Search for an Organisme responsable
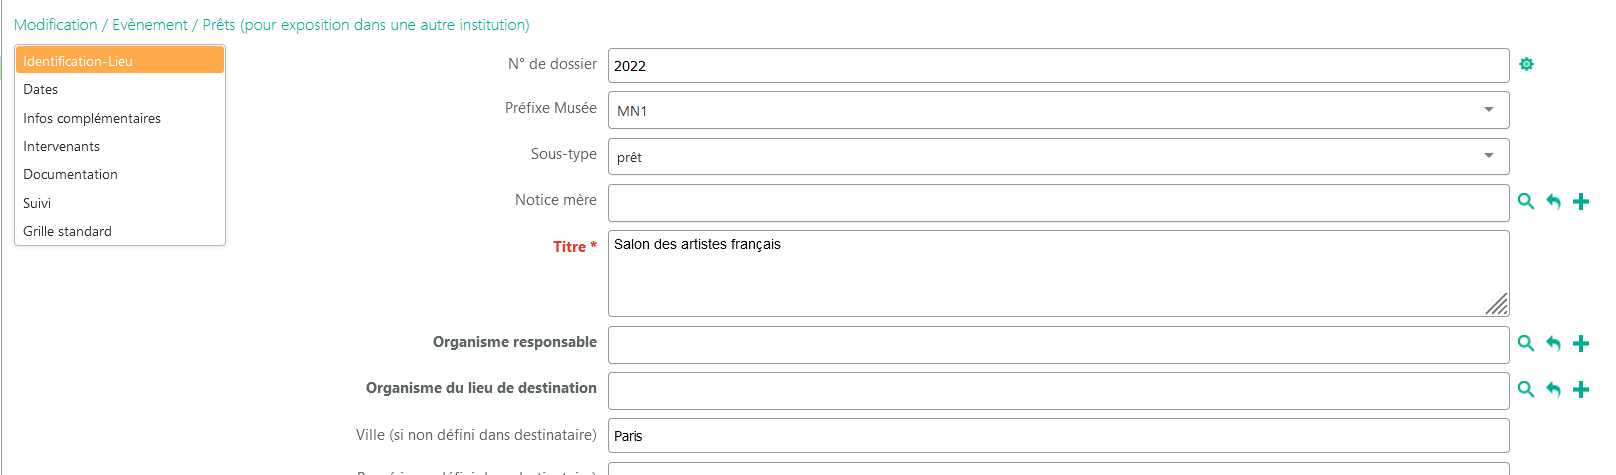The image size is (1616, 475). tap(1526, 344)
